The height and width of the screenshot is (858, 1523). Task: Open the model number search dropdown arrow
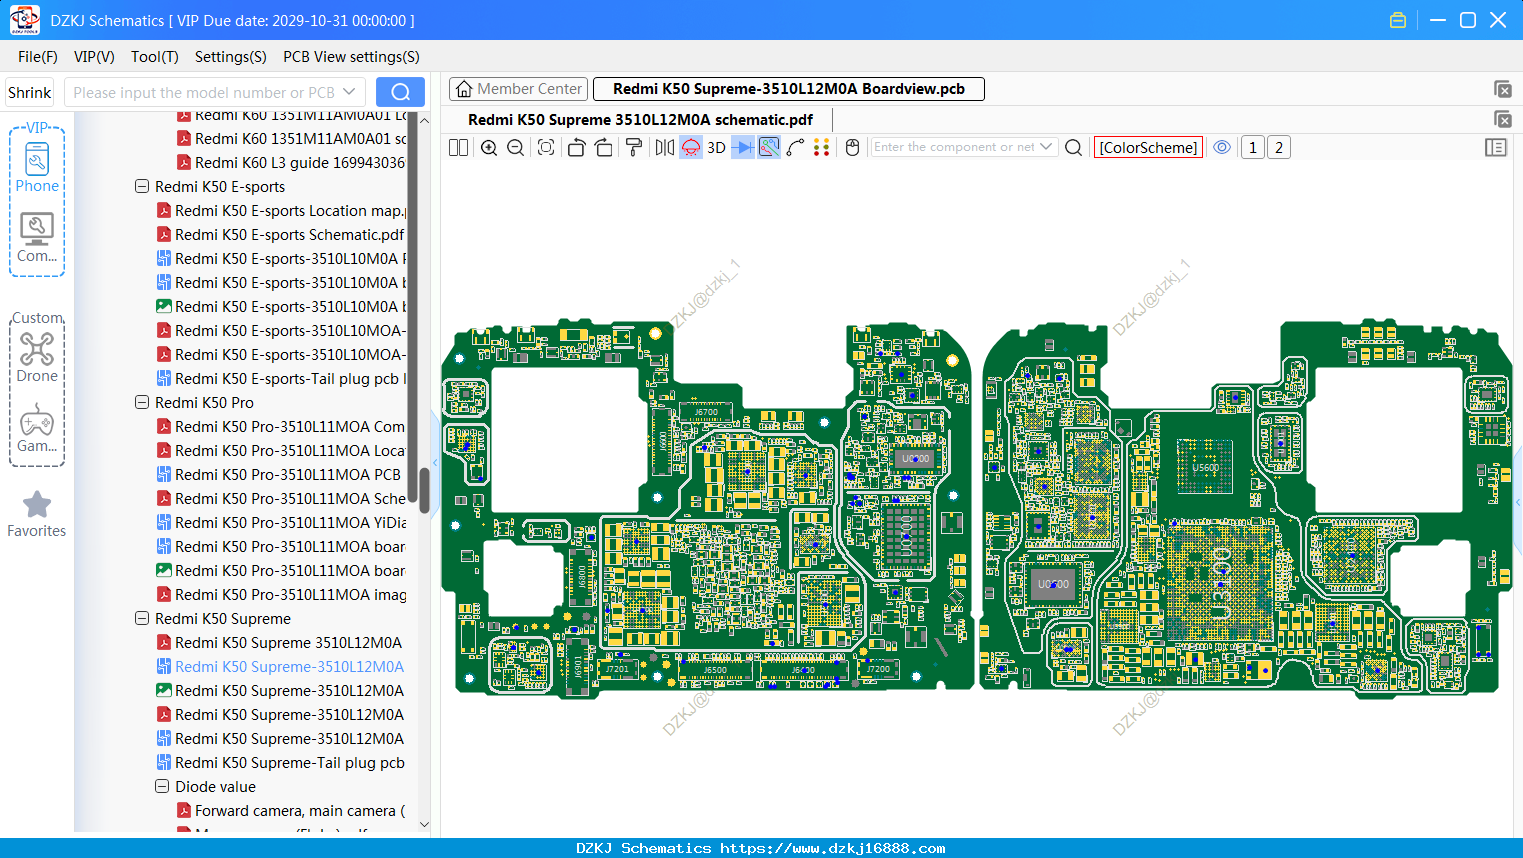349,92
